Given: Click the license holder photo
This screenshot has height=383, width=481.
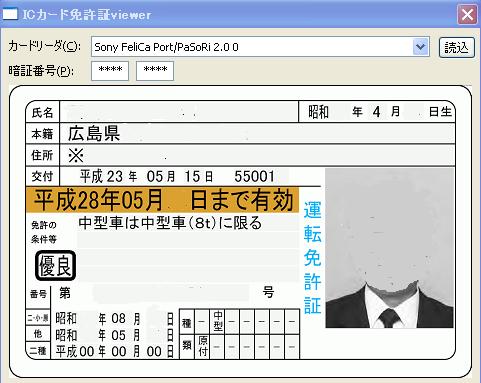Looking at the screenshot, I should click(389, 248).
